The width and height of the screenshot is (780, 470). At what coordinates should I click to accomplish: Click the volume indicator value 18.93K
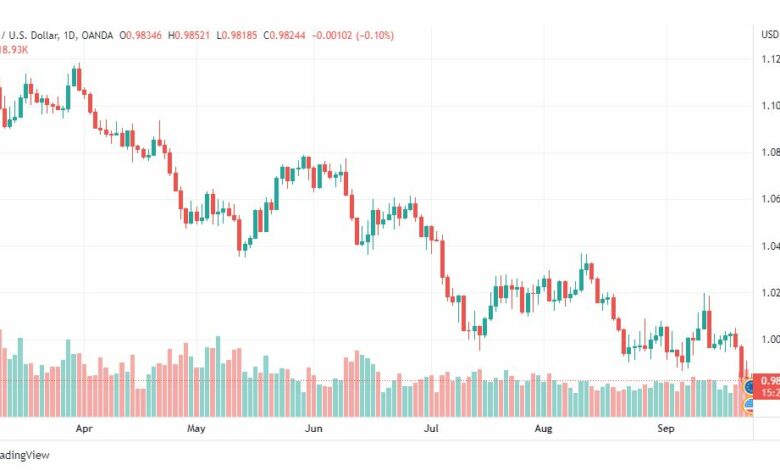(x=14, y=50)
